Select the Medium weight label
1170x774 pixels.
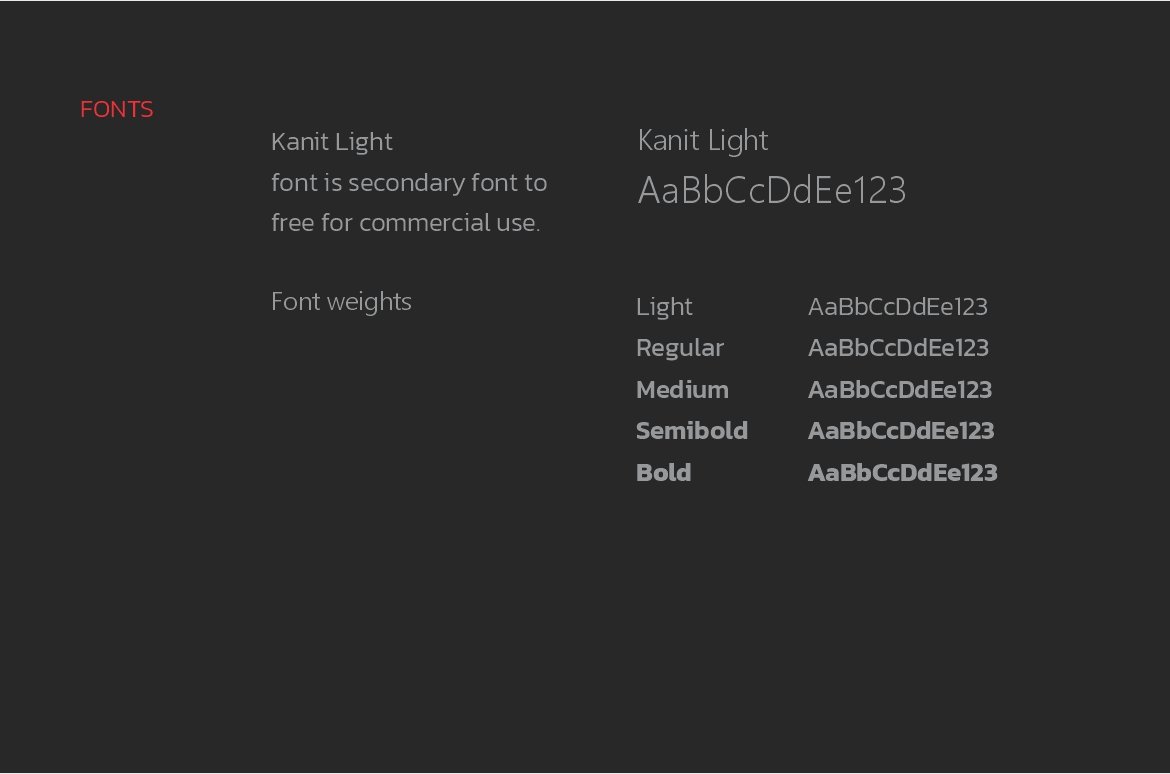[682, 390]
